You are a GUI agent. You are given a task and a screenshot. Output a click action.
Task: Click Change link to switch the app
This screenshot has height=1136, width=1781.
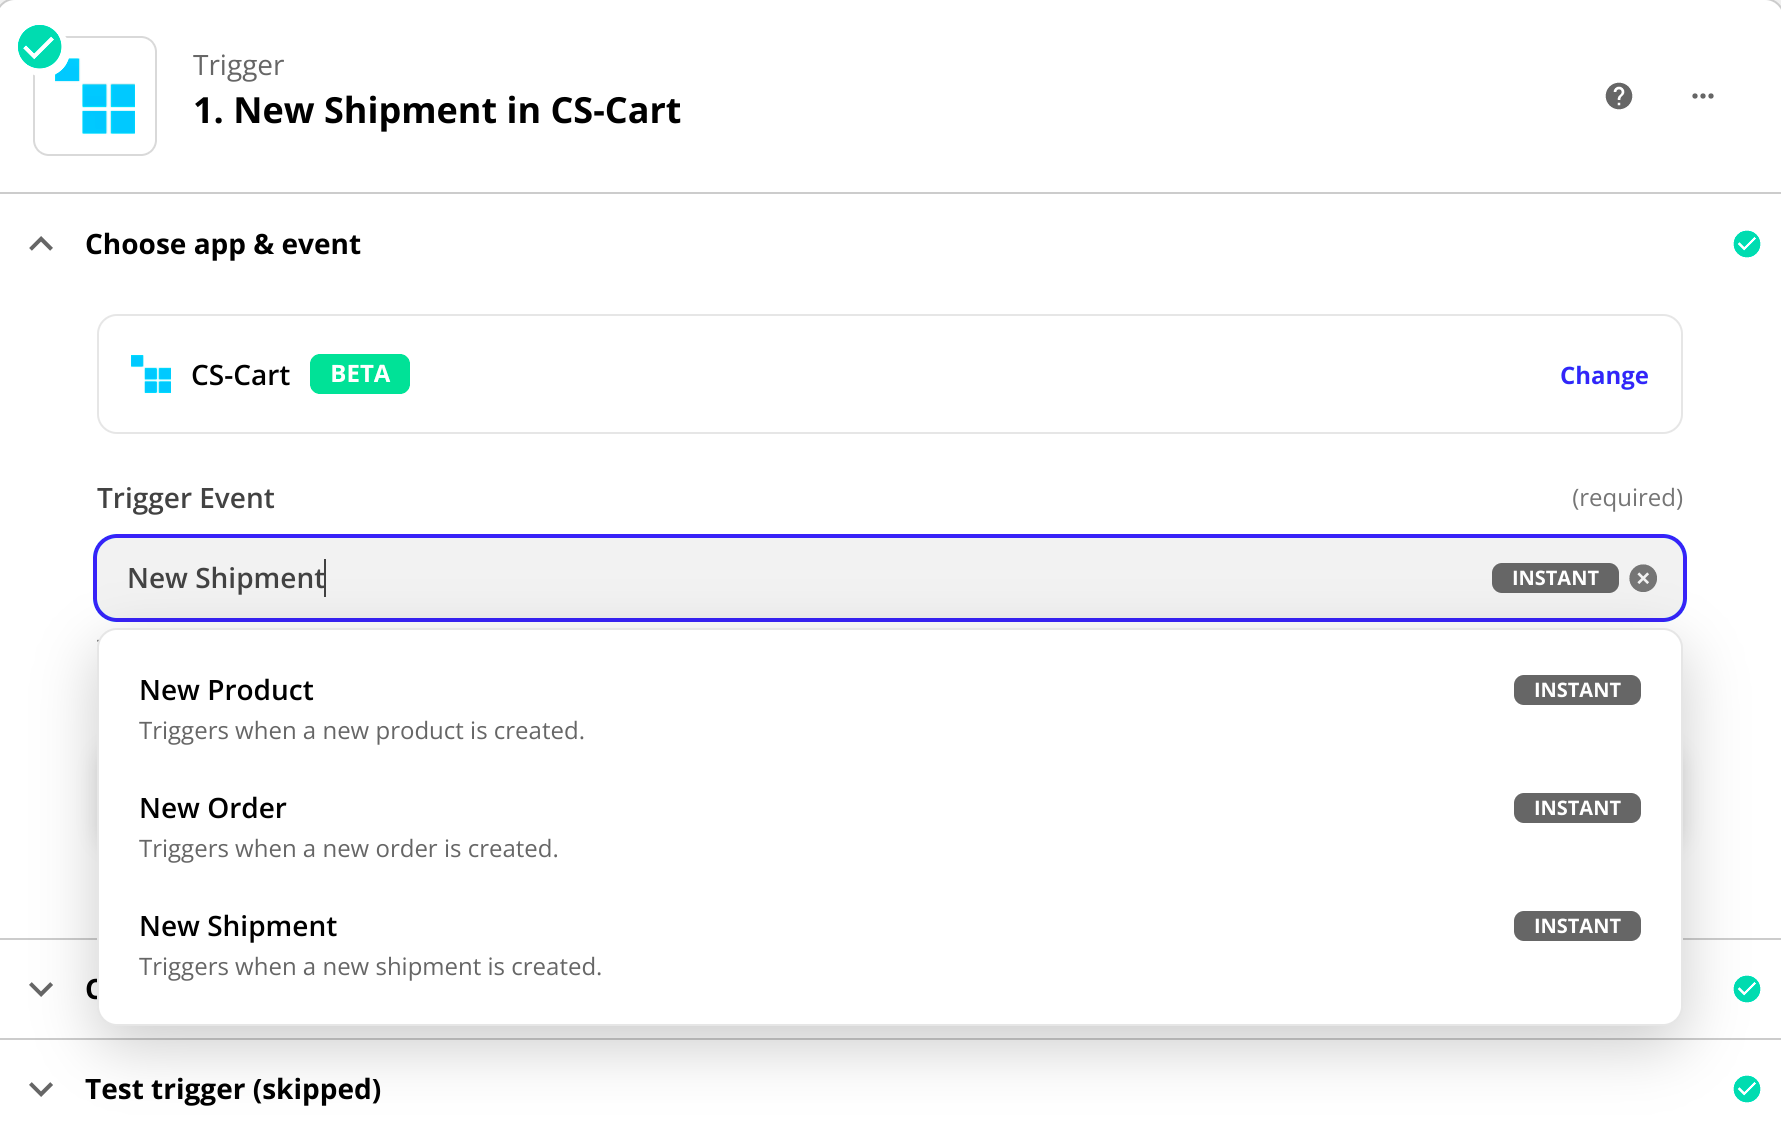tap(1603, 376)
